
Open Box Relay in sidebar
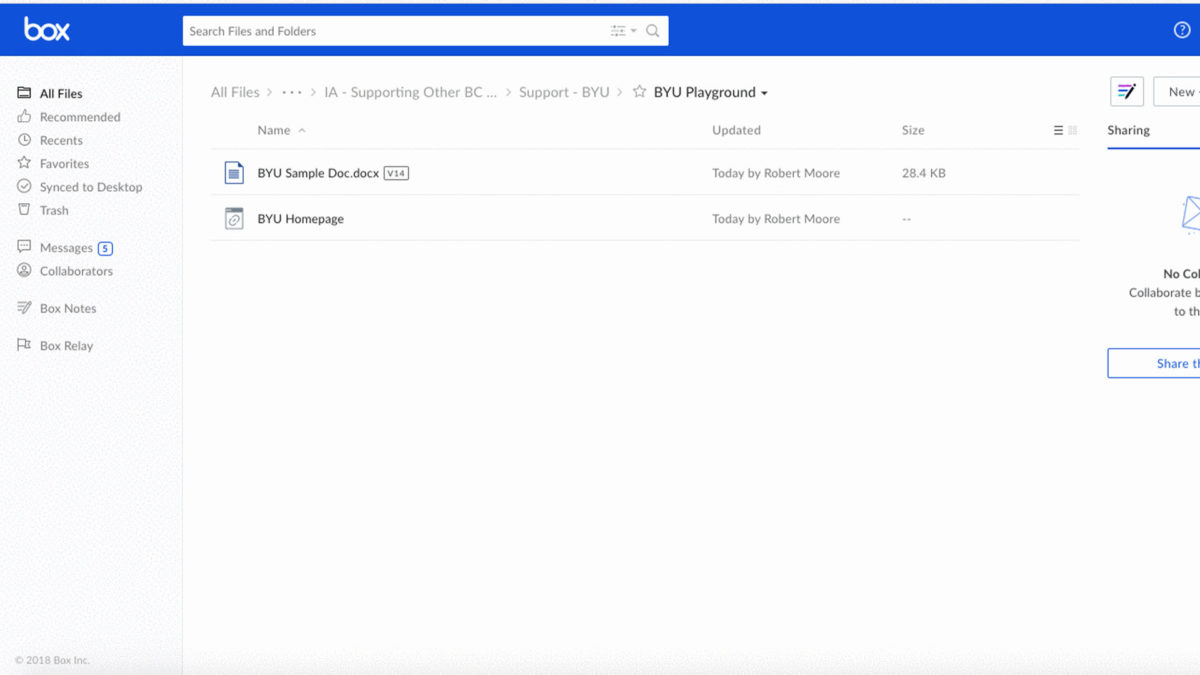tap(66, 346)
